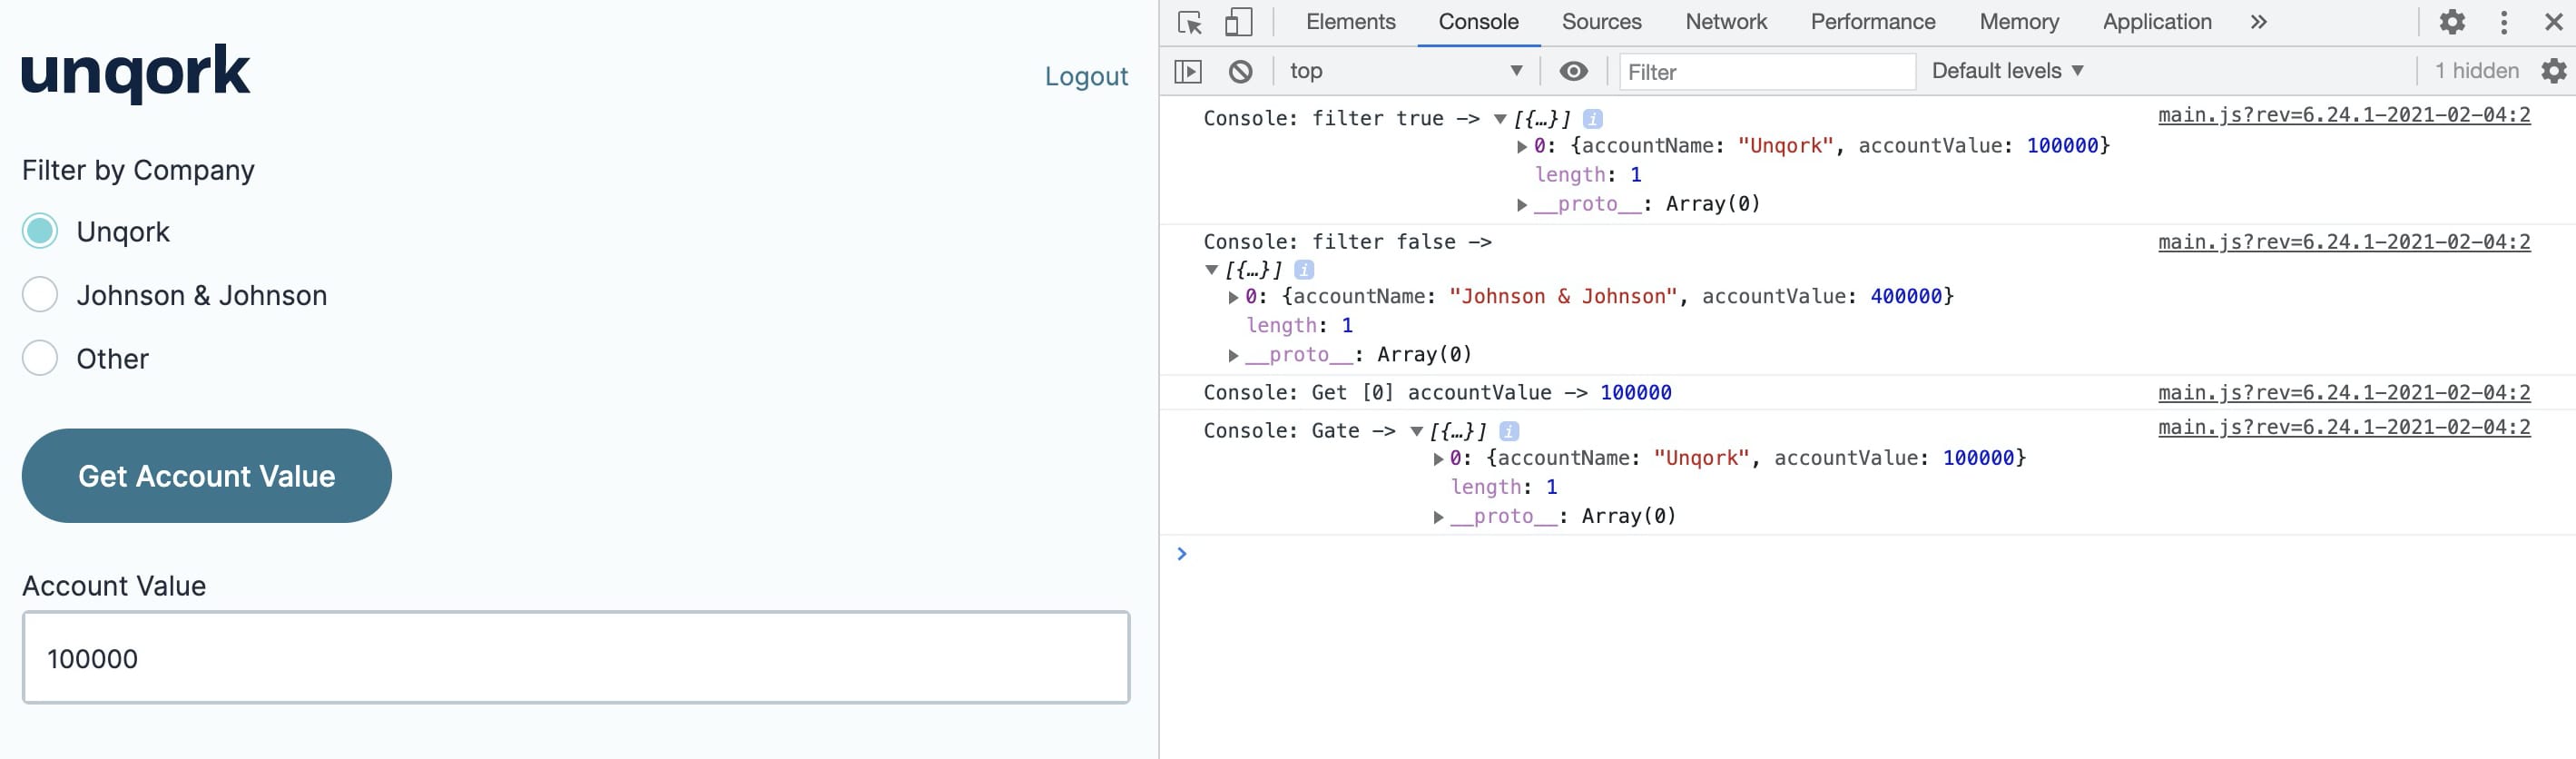Click the Account Value input field
The width and height of the screenshot is (2576, 759).
[x=576, y=658]
